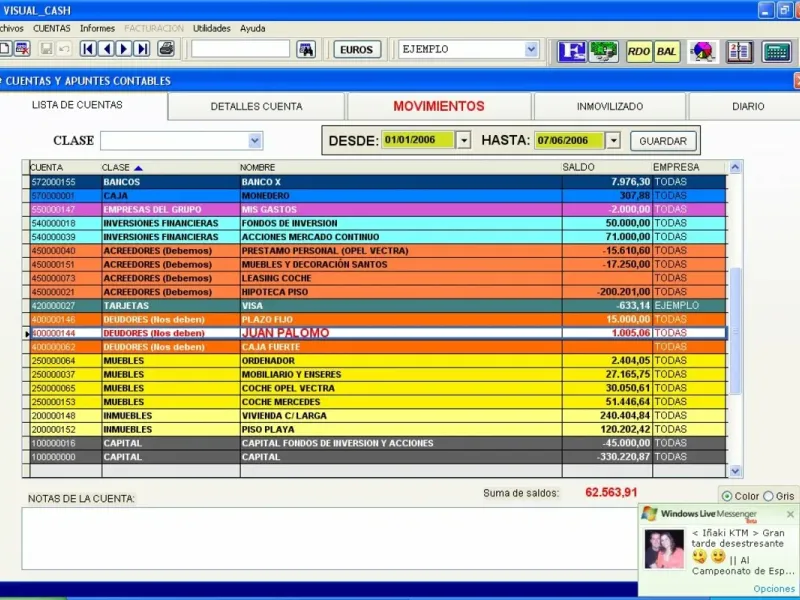
Task: Open the EJEMPLO company dropdown
Action: (531, 49)
